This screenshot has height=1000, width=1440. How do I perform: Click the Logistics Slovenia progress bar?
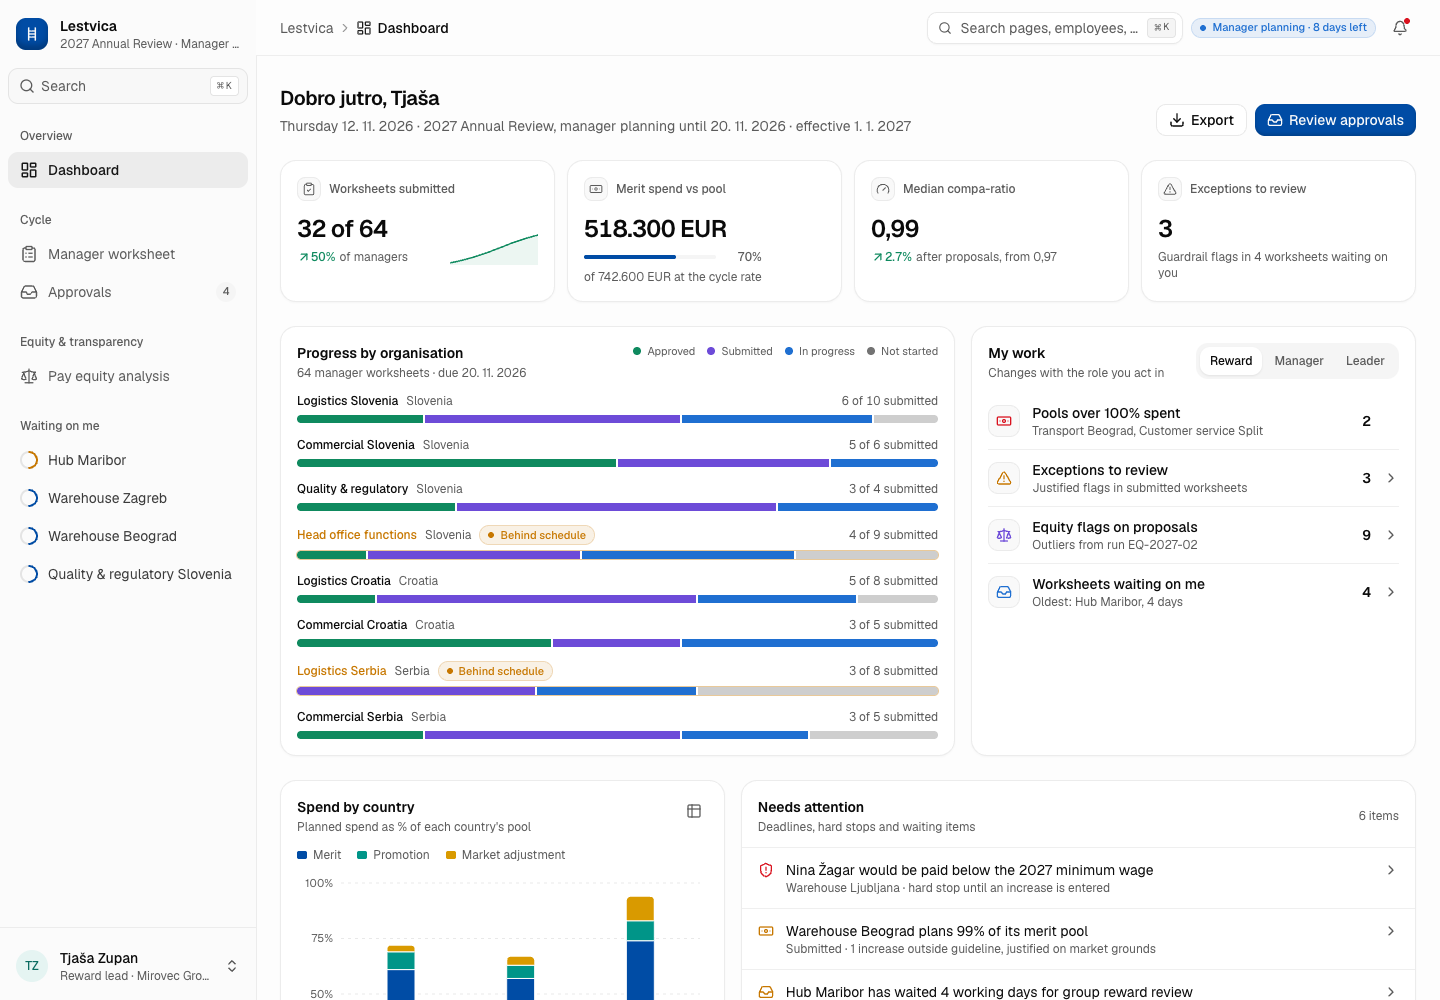click(617, 419)
